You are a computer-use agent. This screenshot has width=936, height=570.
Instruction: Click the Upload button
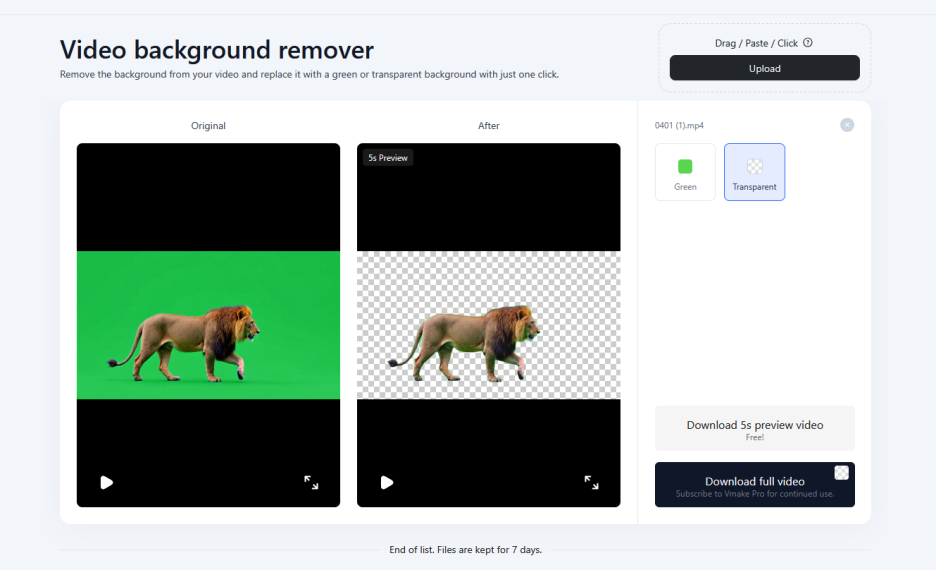[764, 68]
